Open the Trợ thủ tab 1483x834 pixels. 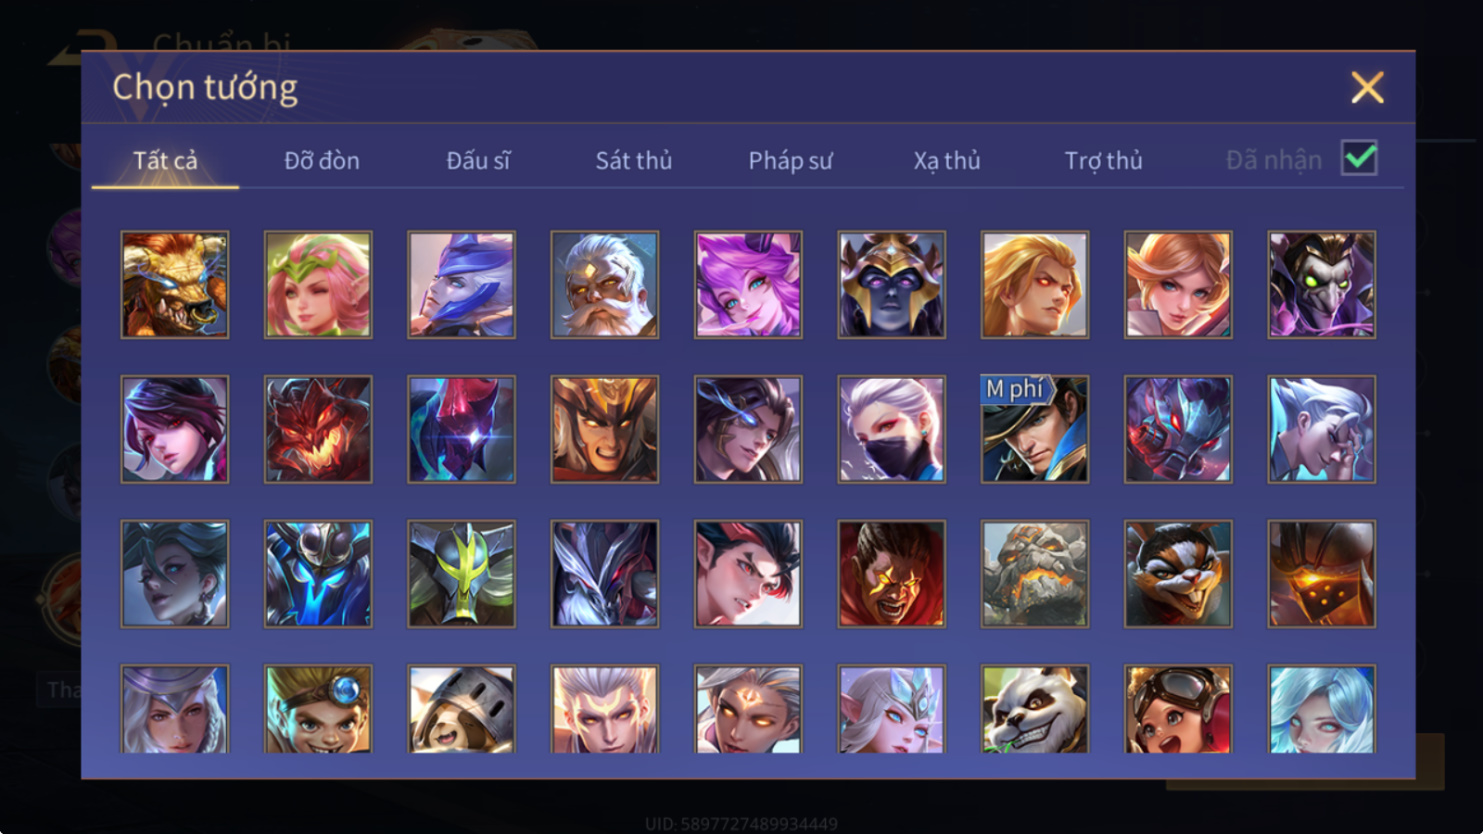(x=1103, y=160)
